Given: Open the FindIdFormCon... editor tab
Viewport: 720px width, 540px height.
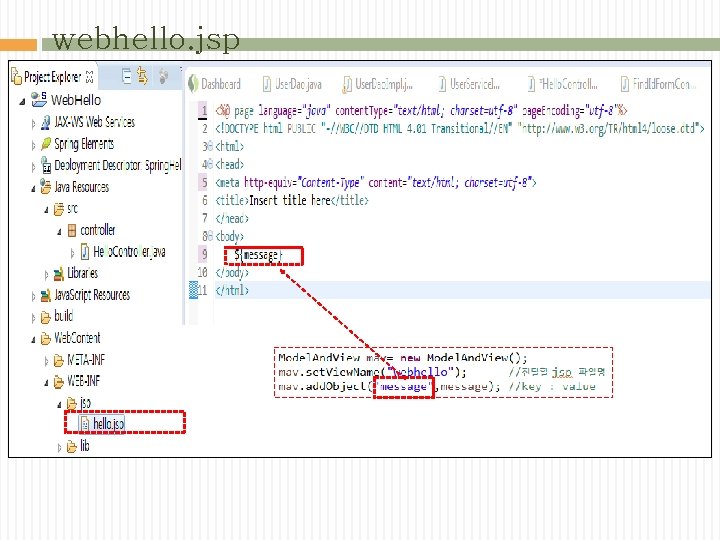Looking at the screenshot, I should pyautogui.click(x=658, y=84).
